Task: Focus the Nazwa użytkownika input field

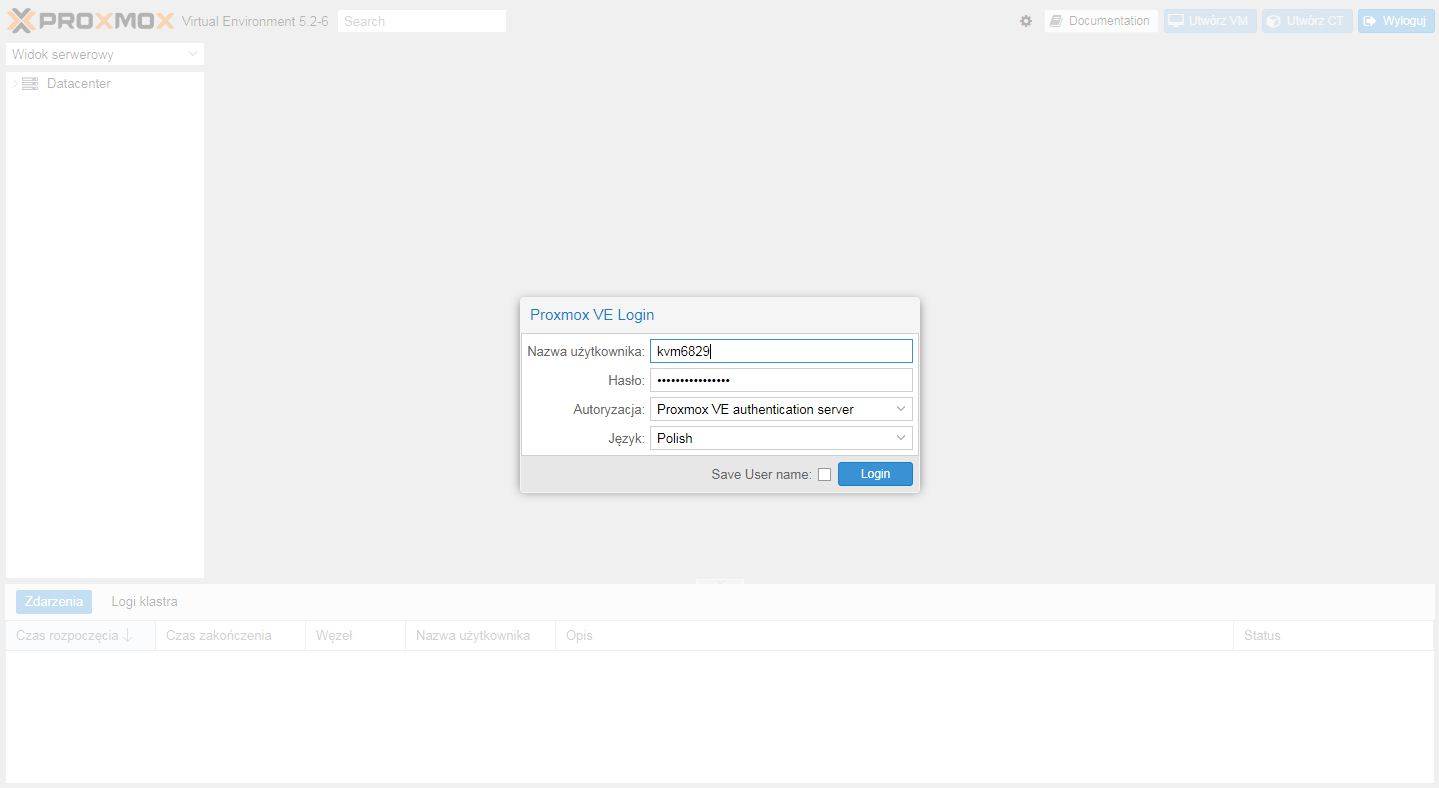Action: click(780, 351)
